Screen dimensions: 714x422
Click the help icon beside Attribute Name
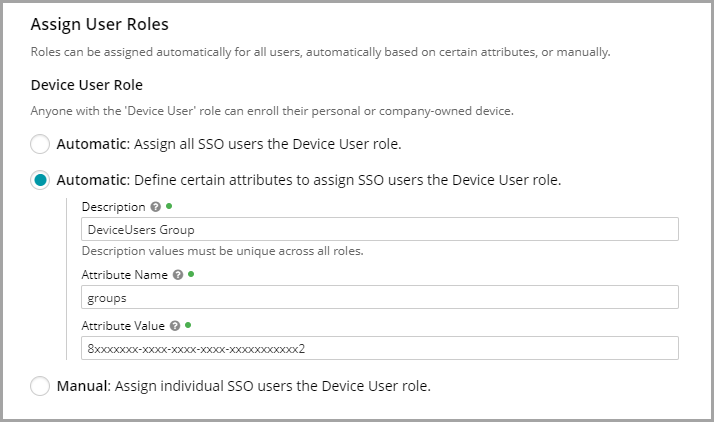click(175, 274)
